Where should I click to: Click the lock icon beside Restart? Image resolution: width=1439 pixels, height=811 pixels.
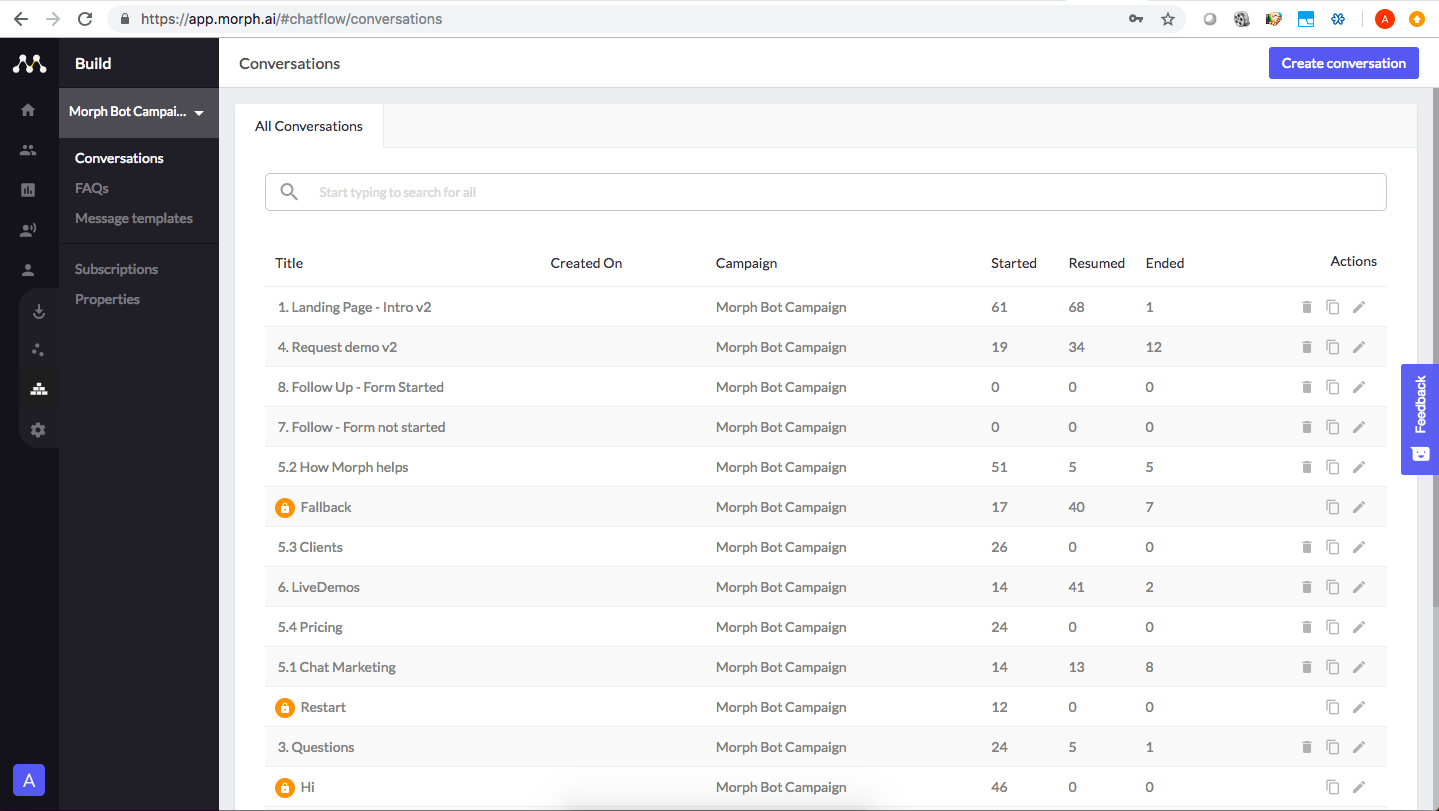coord(285,707)
